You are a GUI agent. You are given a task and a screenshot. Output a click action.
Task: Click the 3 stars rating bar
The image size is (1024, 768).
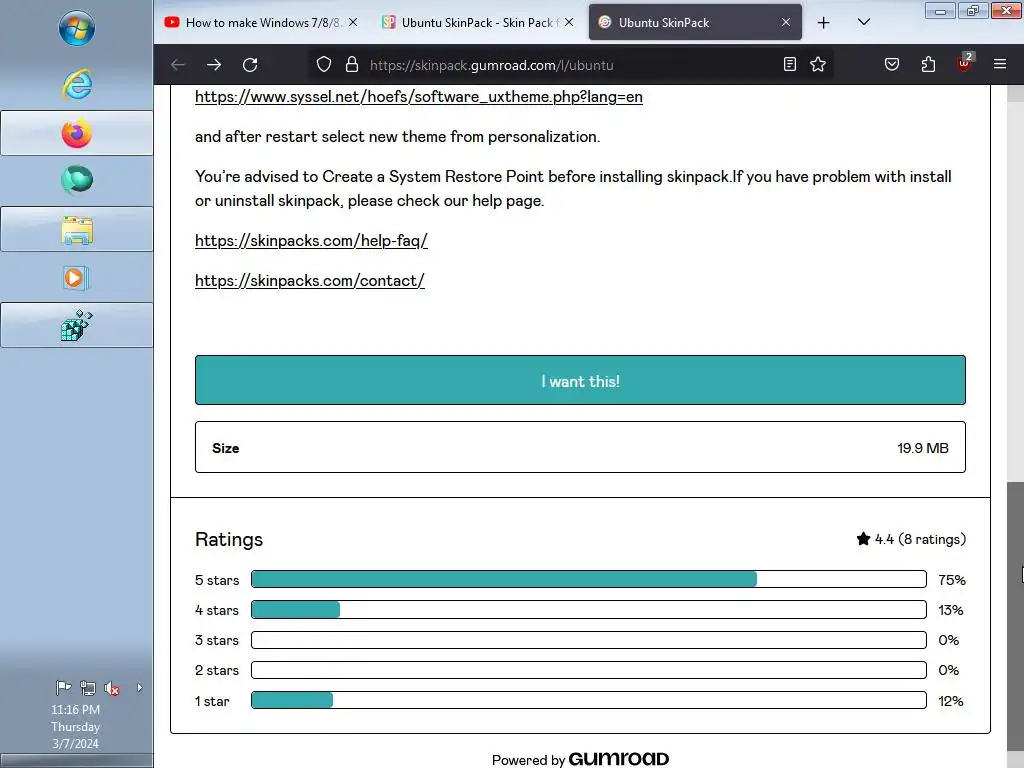588,640
